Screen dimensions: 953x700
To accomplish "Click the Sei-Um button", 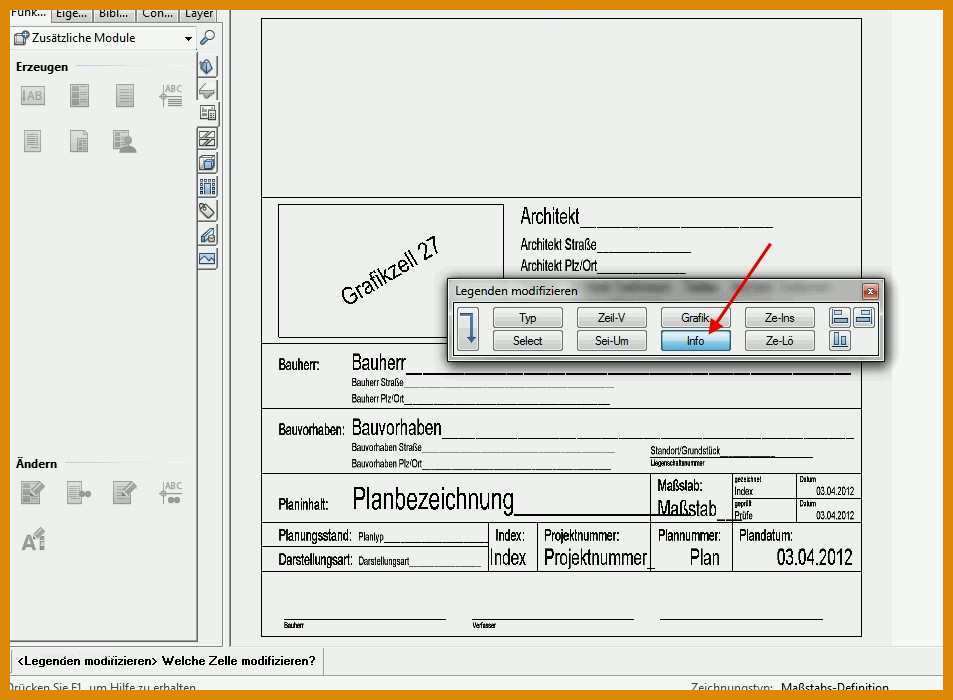I will (611, 341).
